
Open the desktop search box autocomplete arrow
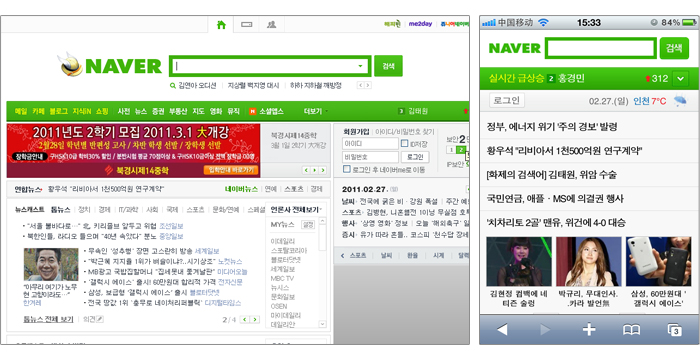(360, 66)
